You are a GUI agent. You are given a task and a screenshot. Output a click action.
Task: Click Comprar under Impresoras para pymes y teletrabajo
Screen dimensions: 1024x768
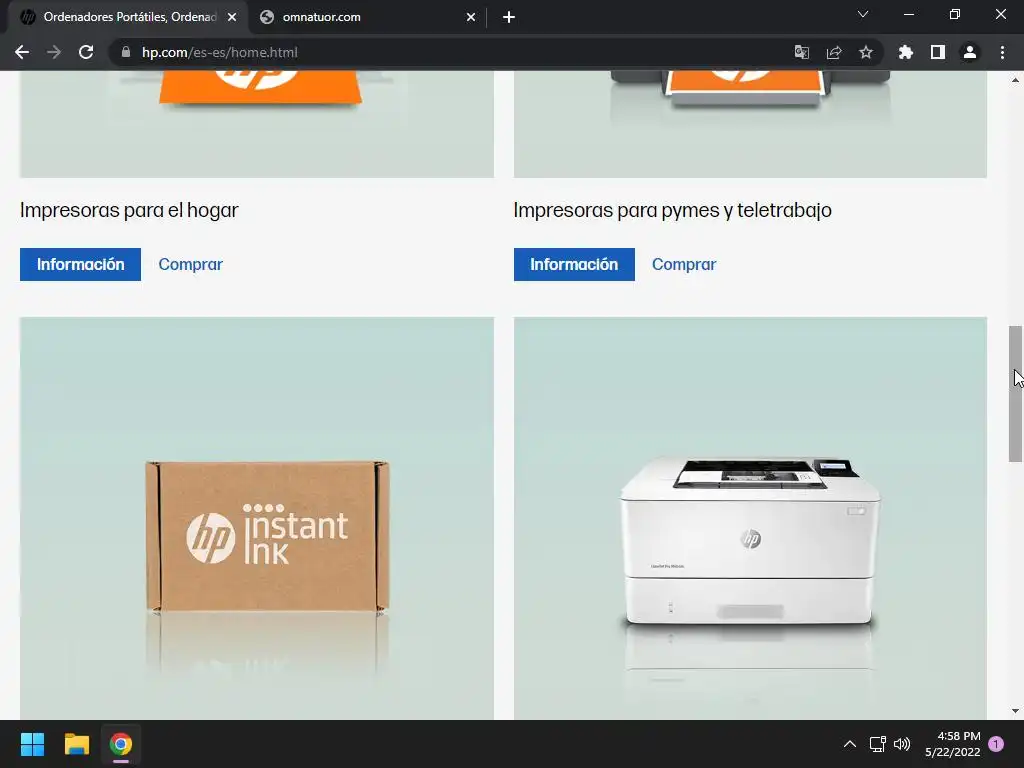pyautogui.click(x=684, y=264)
